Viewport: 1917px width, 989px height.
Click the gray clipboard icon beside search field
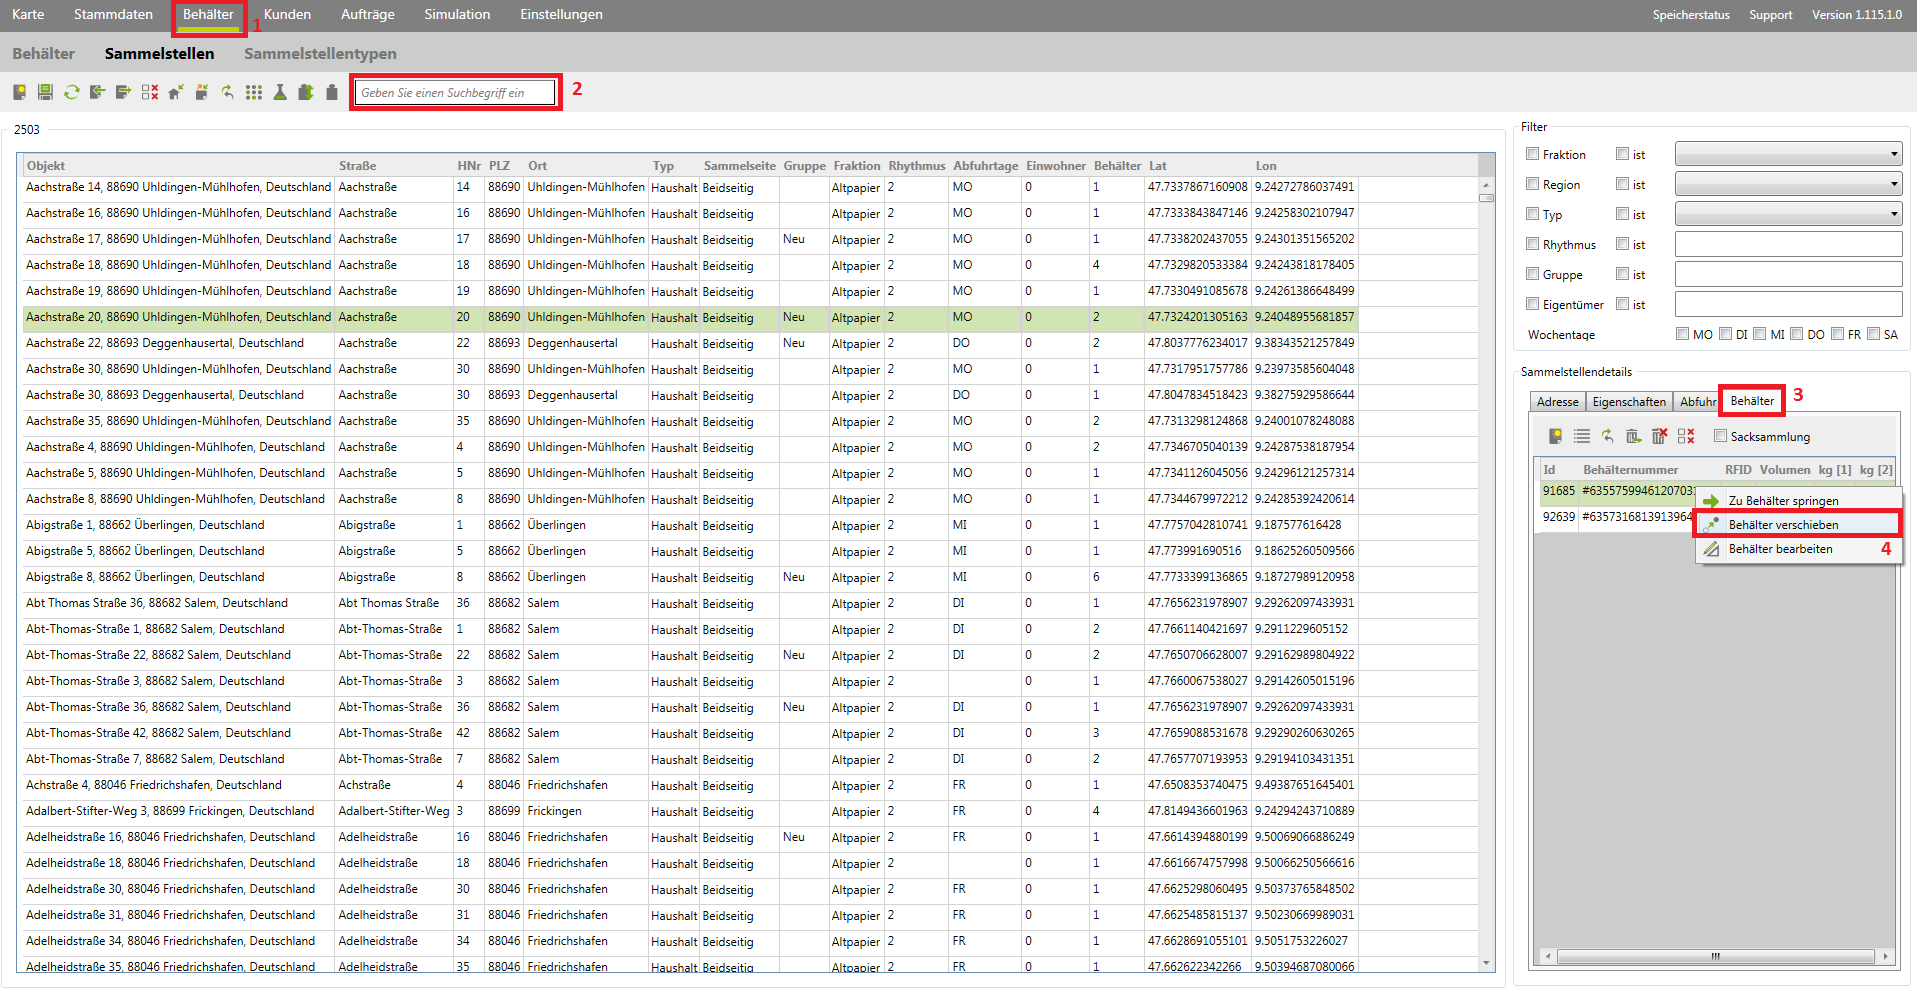[332, 92]
